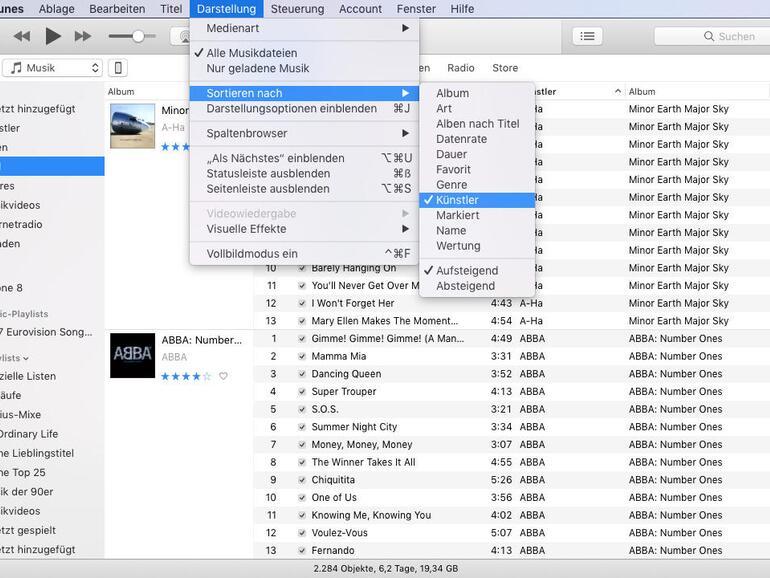The image size is (770, 578).
Task: Toggle checkbox for Super Trouper
Action: pyautogui.click(x=302, y=392)
